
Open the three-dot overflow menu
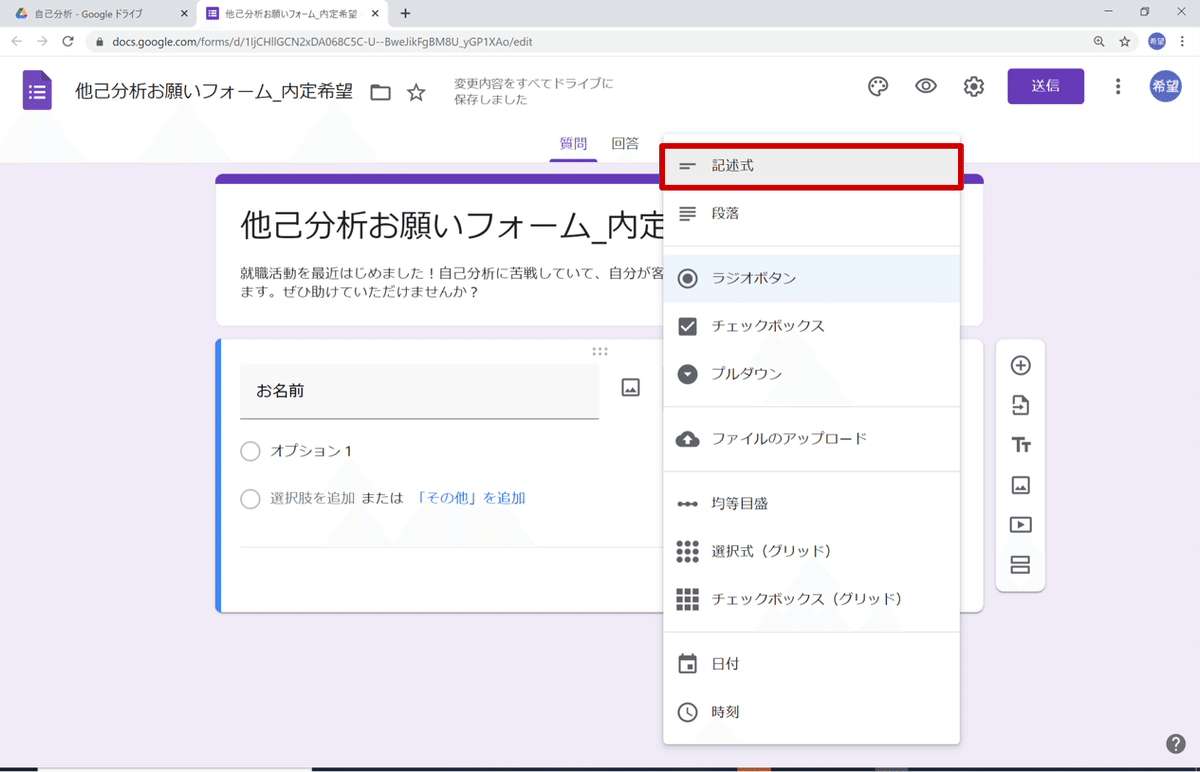(x=1117, y=86)
